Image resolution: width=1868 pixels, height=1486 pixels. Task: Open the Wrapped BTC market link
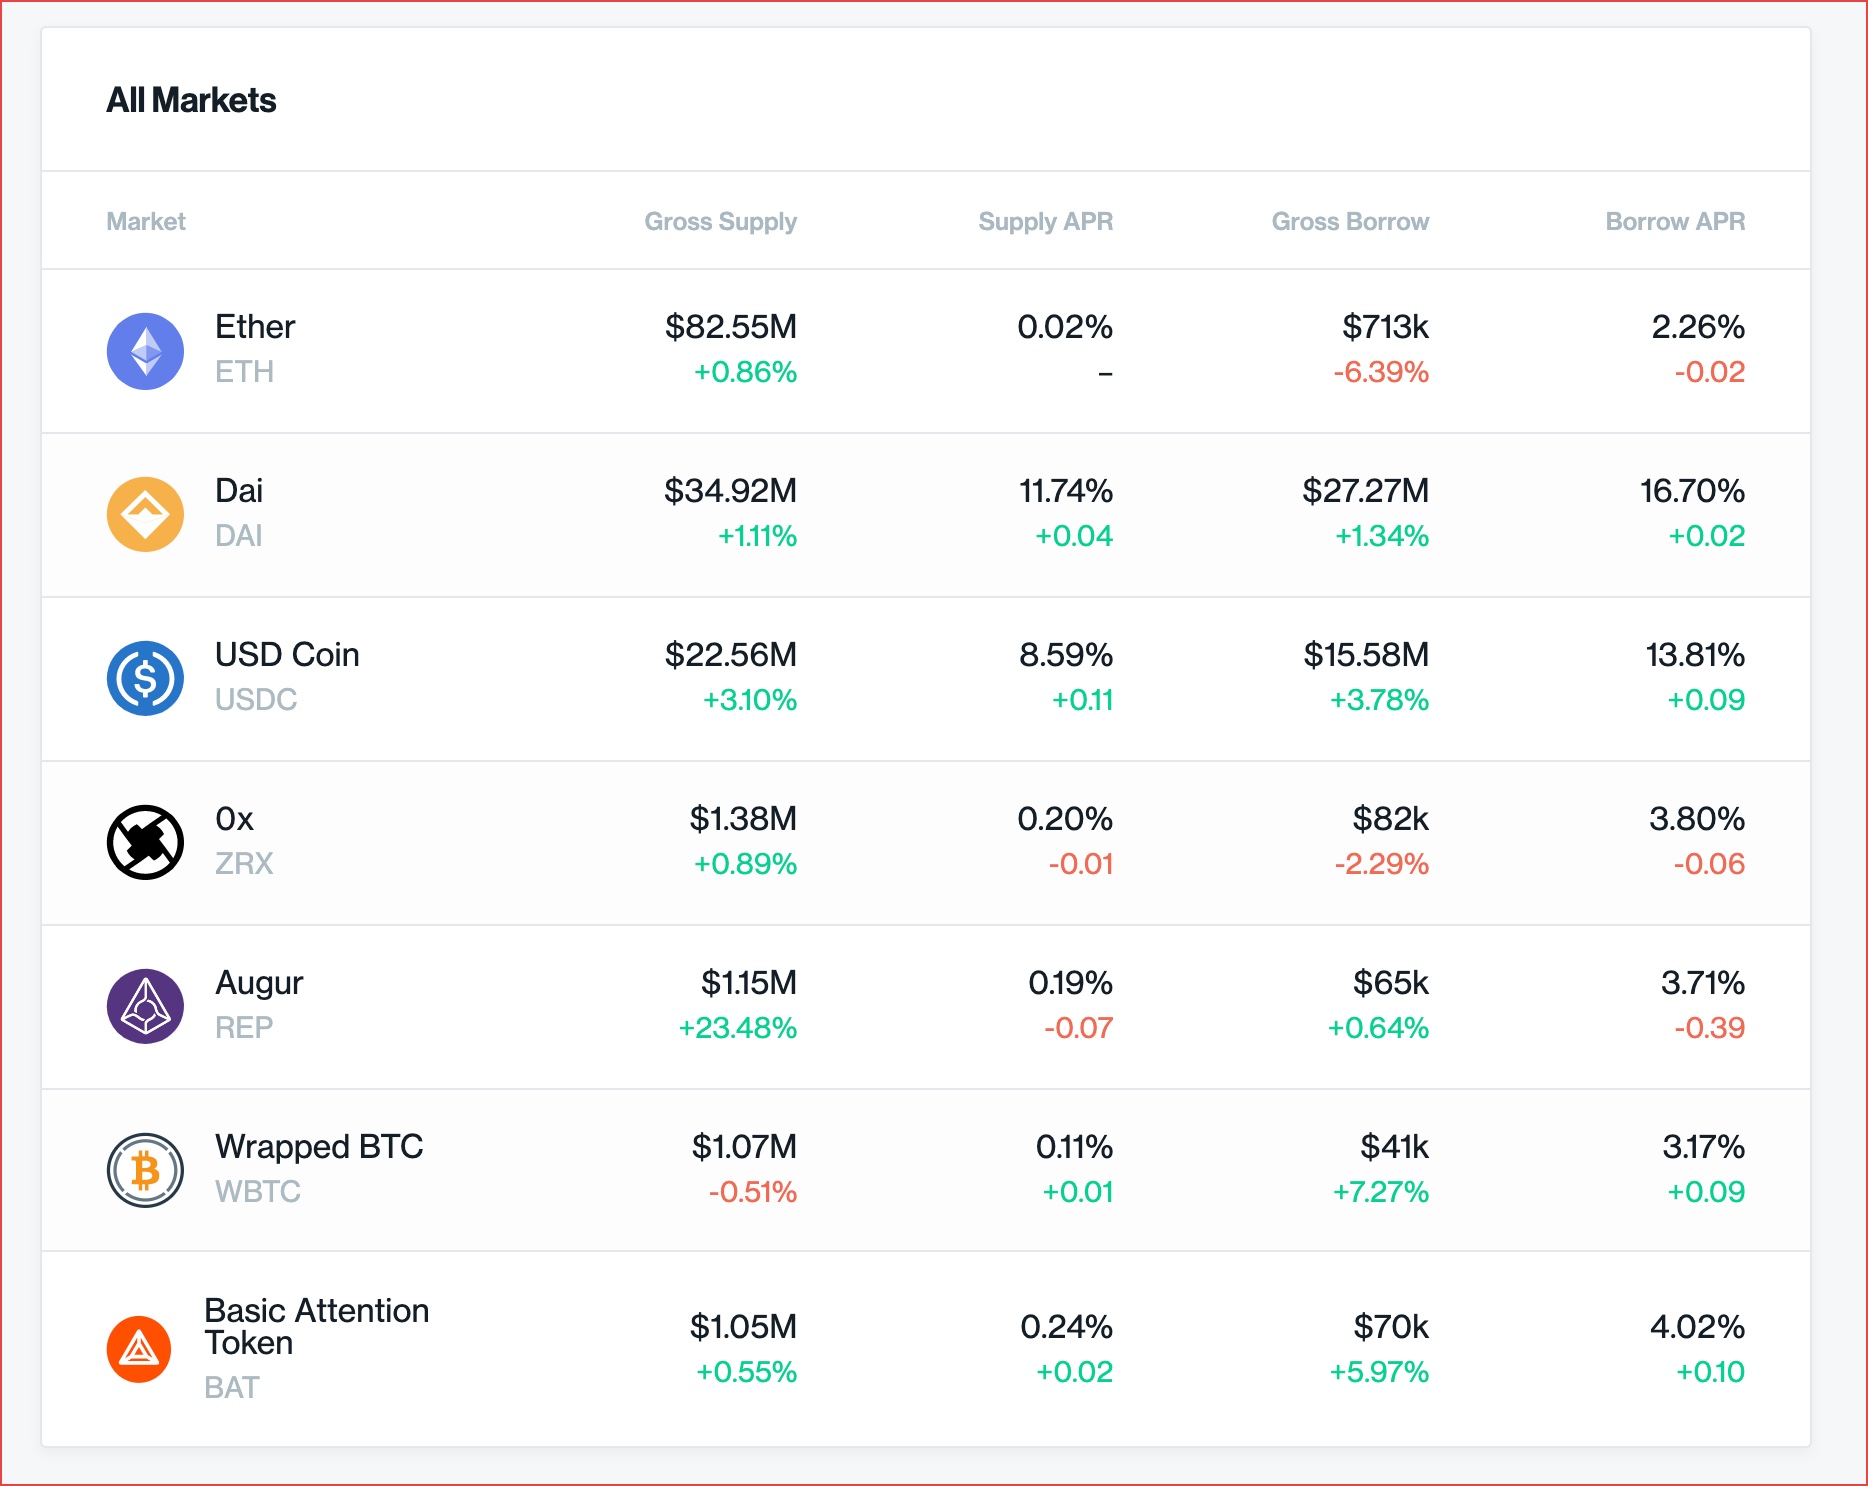point(319,1147)
